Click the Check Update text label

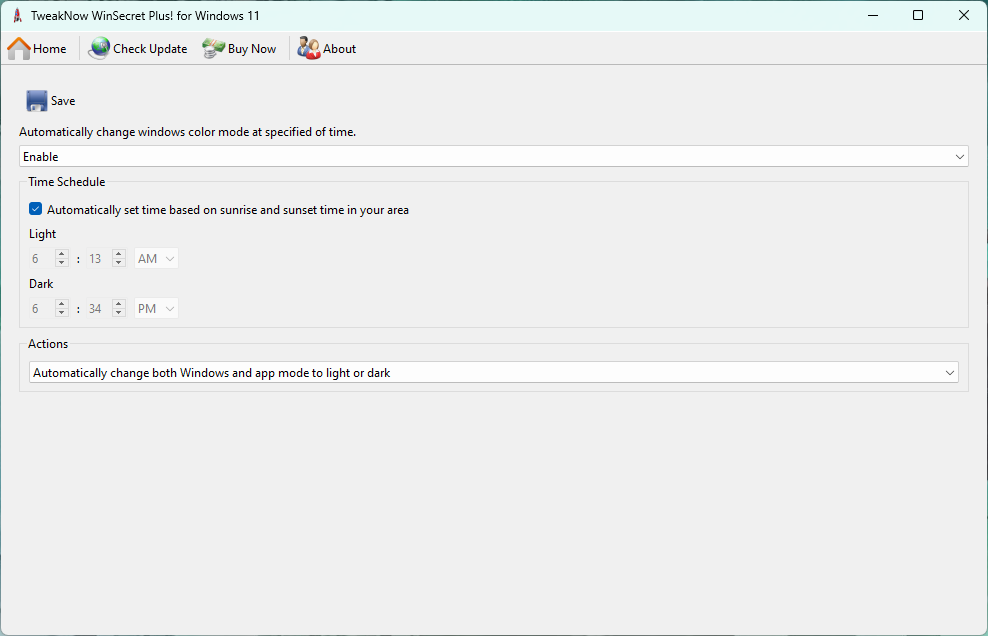pyautogui.click(x=150, y=49)
